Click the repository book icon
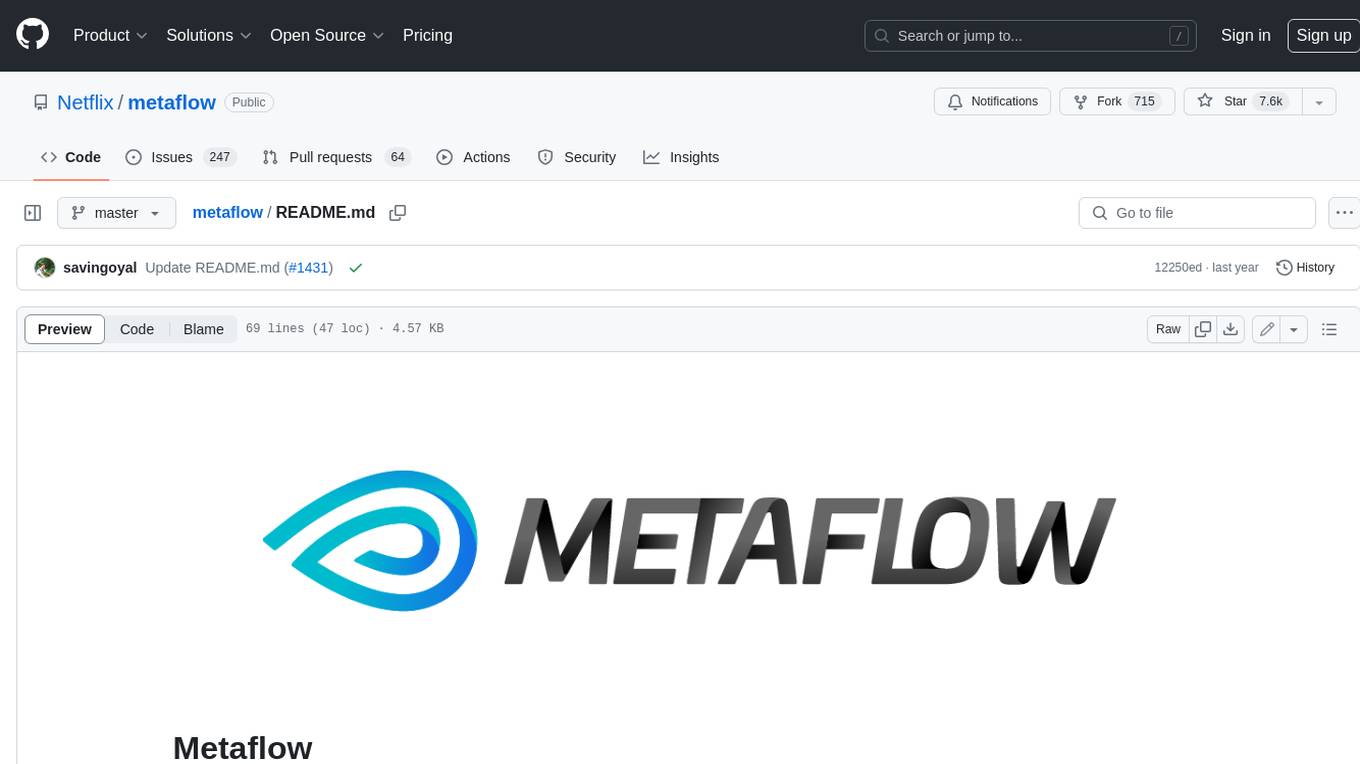The height and width of the screenshot is (764, 1360). 40,102
